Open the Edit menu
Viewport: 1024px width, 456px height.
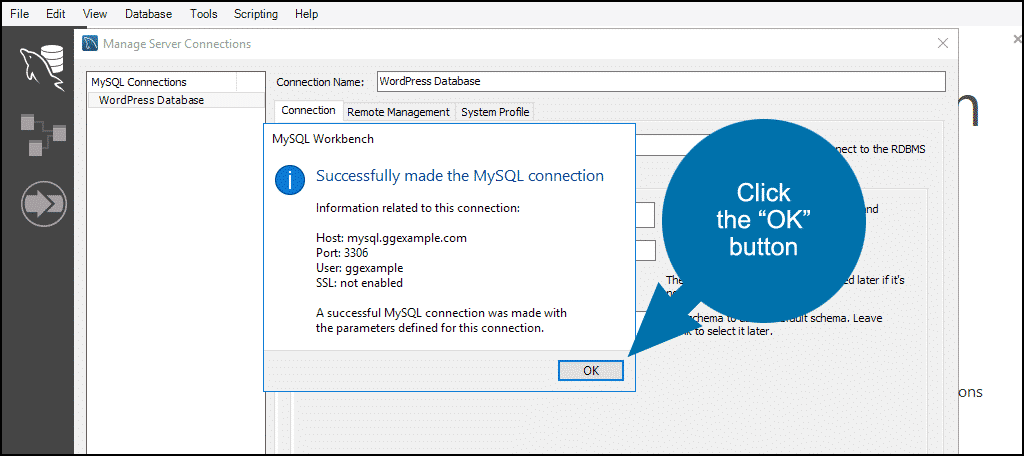(56, 14)
